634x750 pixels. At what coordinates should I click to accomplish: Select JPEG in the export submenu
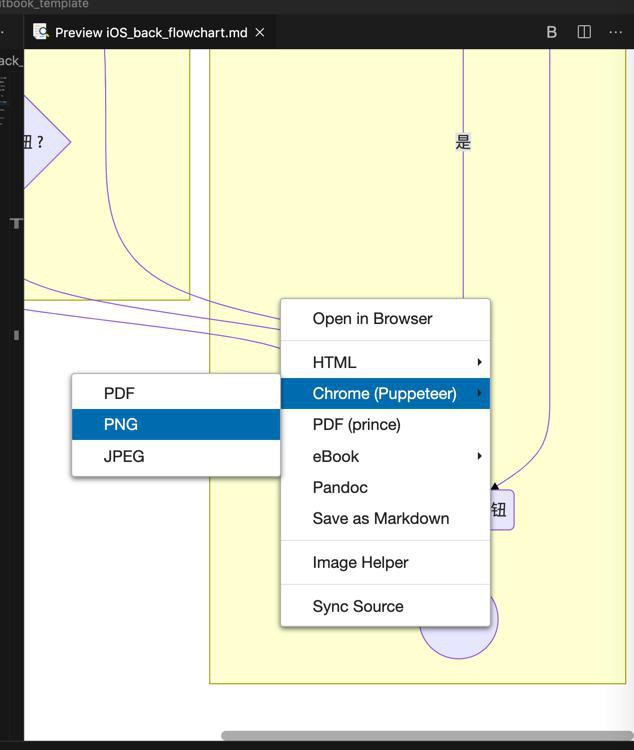coord(124,456)
